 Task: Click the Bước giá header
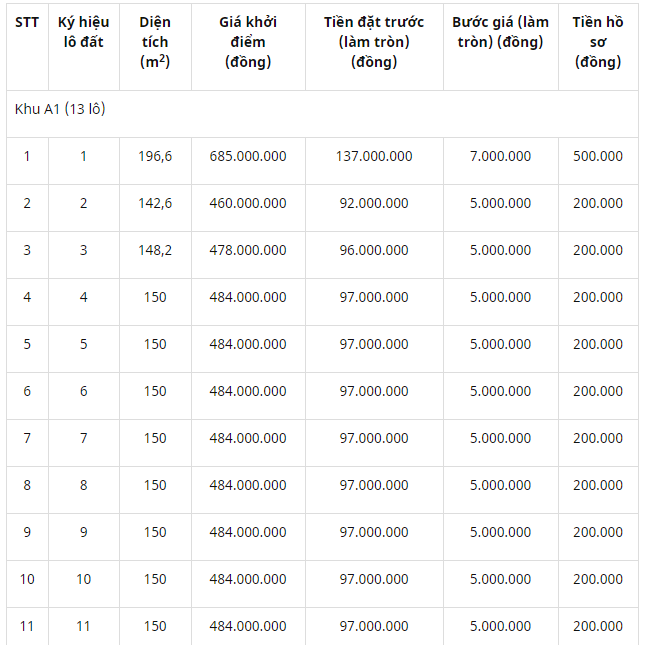pos(501,32)
